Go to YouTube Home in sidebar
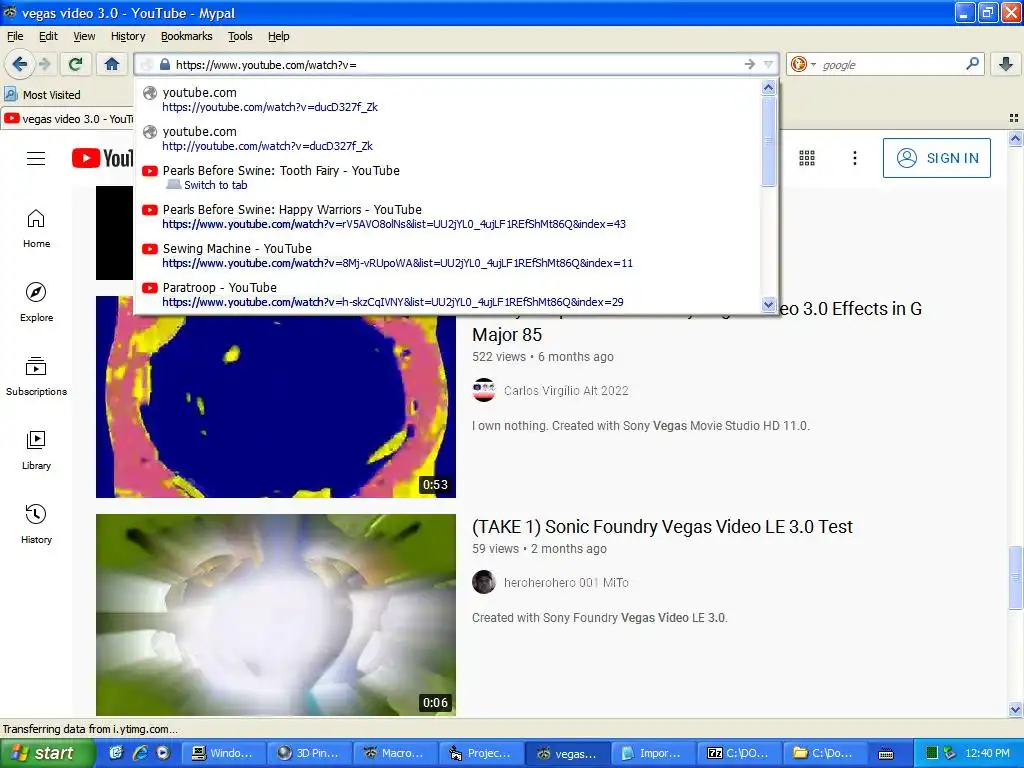The image size is (1024, 768). point(37,229)
